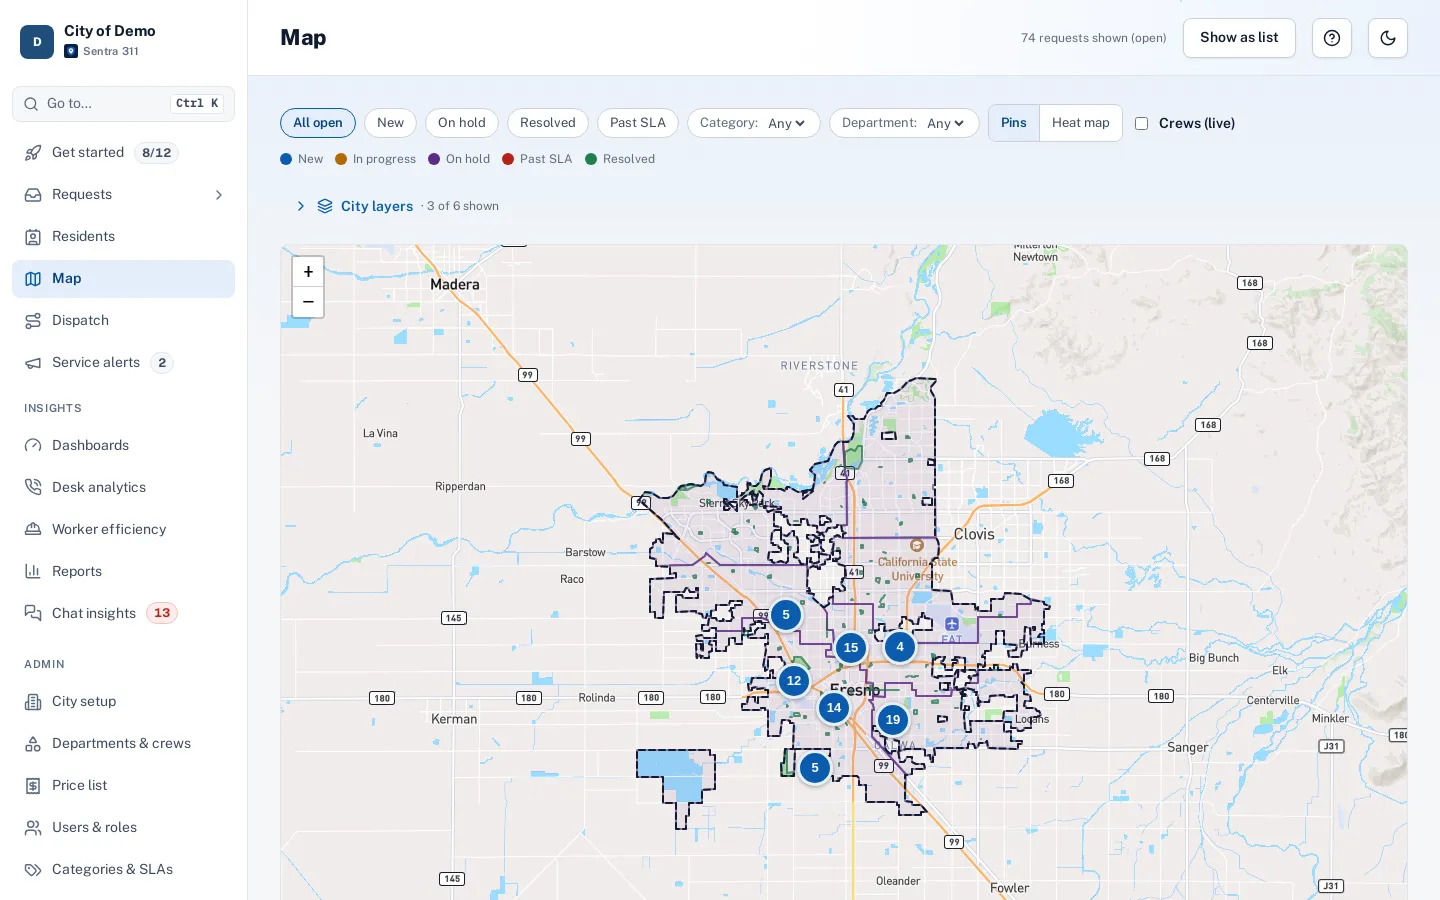This screenshot has height=900, width=1440.
Task: Filter requests by Resolved status
Action: click(x=548, y=123)
